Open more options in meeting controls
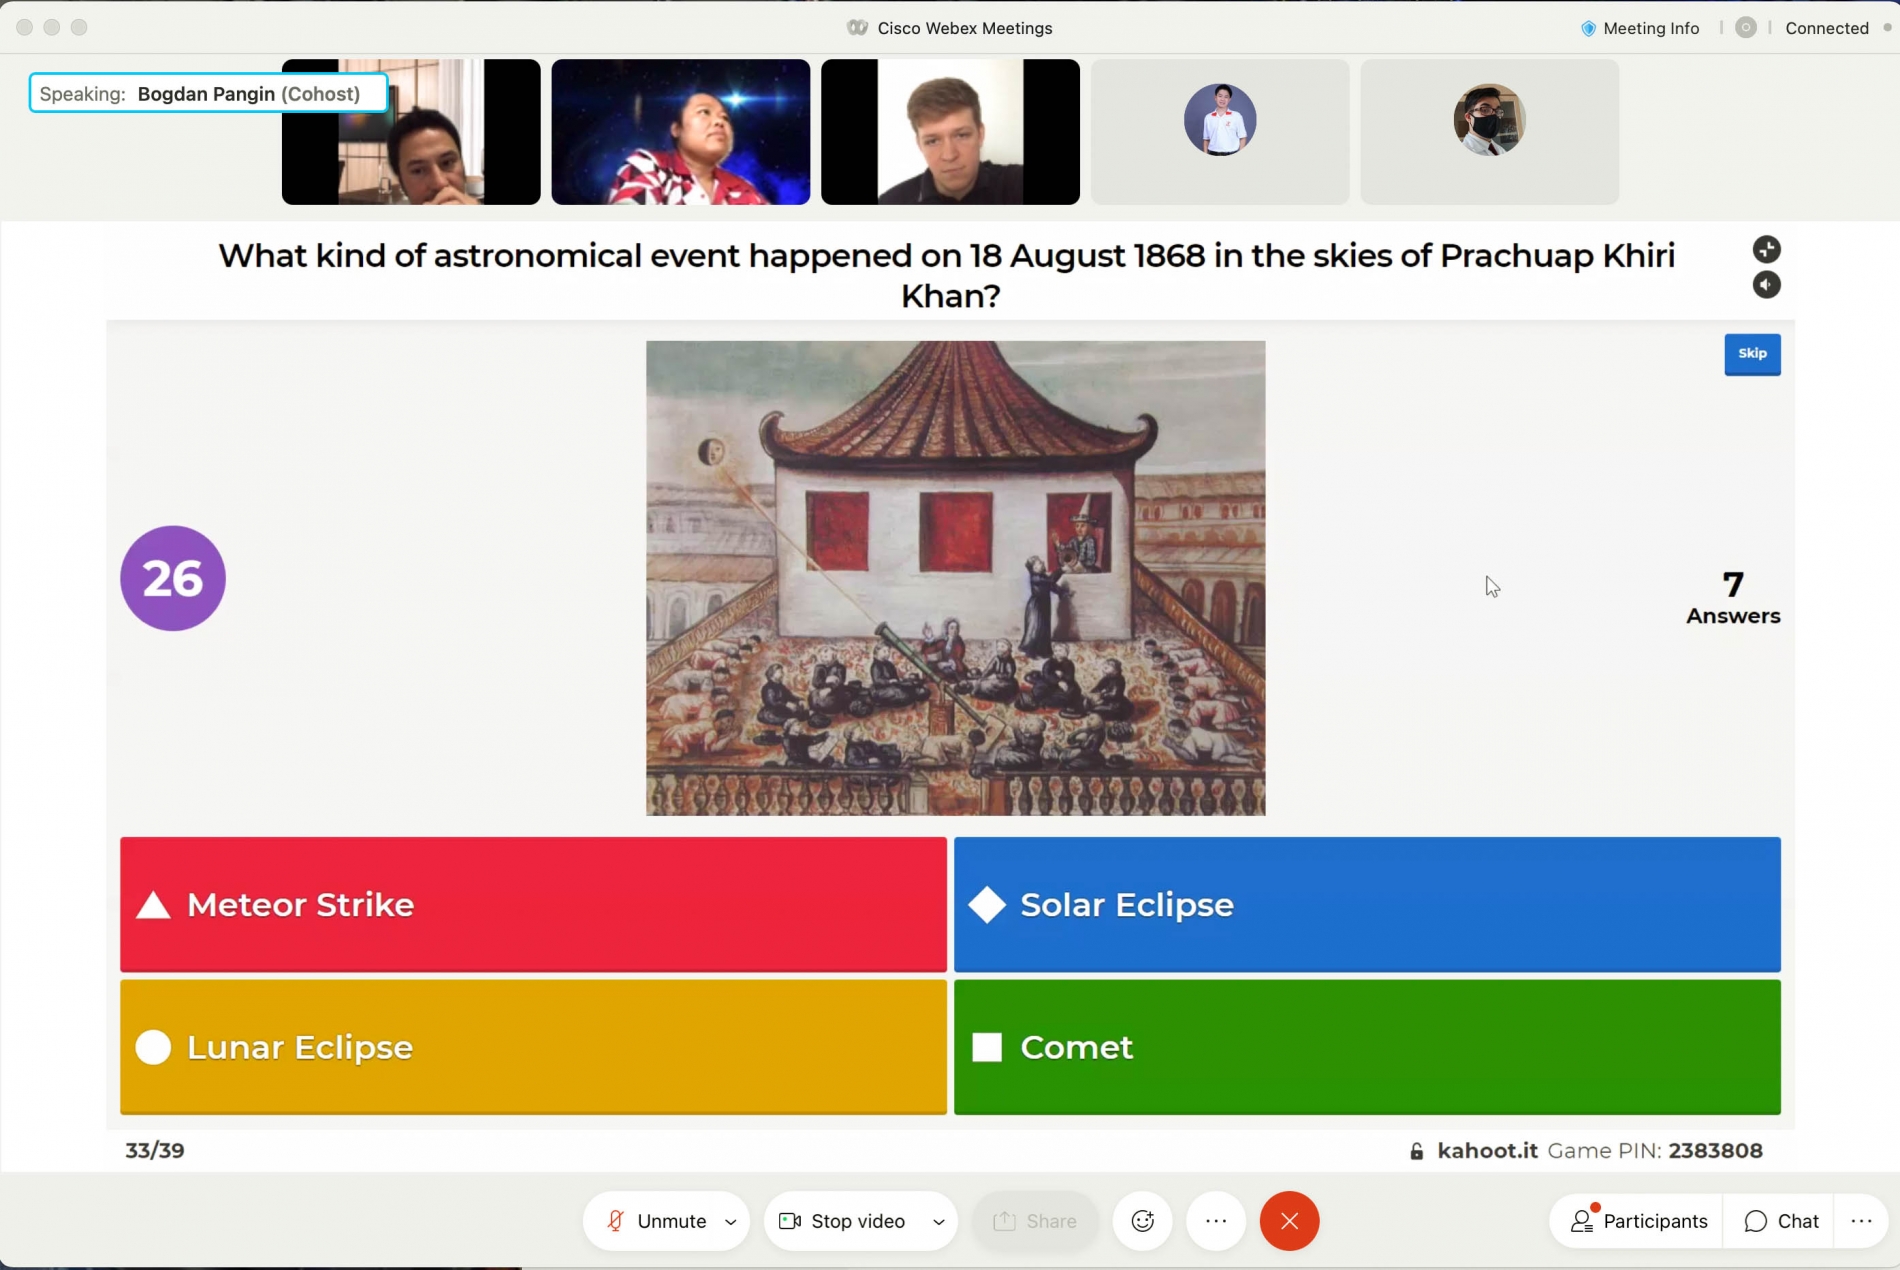The width and height of the screenshot is (1900, 1270). [1216, 1221]
